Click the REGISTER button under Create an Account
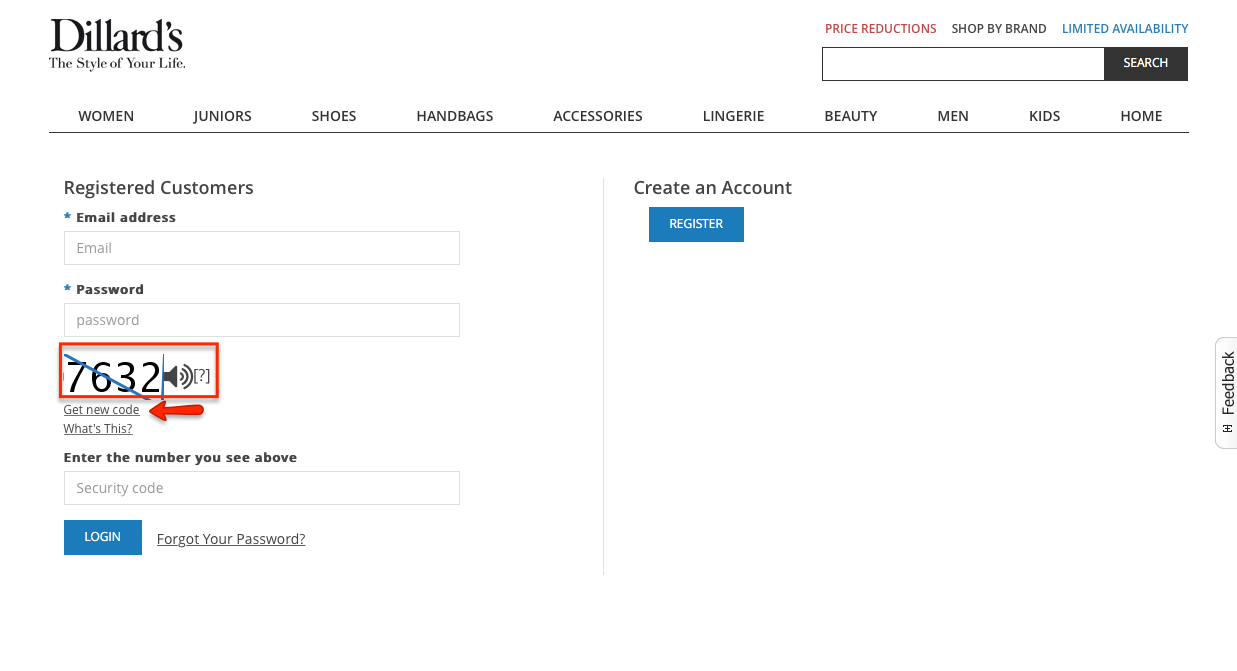Image resolution: width=1237 pixels, height=671 pixels. pyautogui.click(x=696, y=224)
